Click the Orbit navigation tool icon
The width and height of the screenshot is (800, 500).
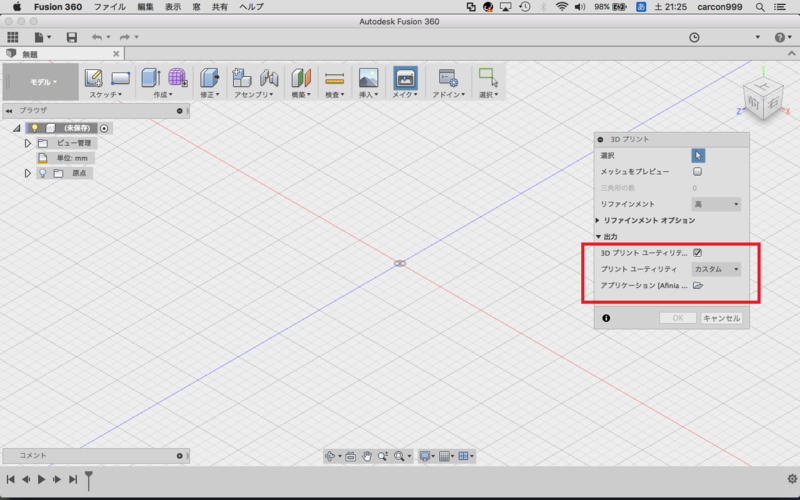pyautogui.click(x=330, y=456)
